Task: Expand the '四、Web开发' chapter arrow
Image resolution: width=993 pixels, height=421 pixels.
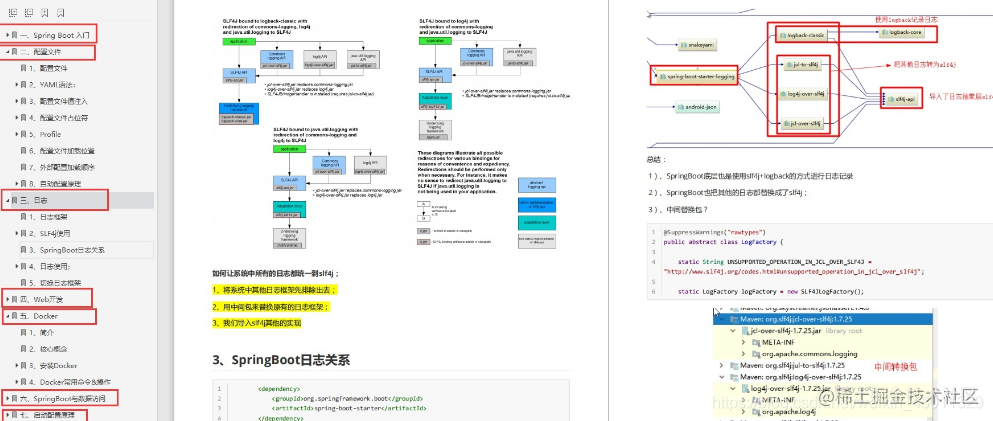Action: [7, 299]
